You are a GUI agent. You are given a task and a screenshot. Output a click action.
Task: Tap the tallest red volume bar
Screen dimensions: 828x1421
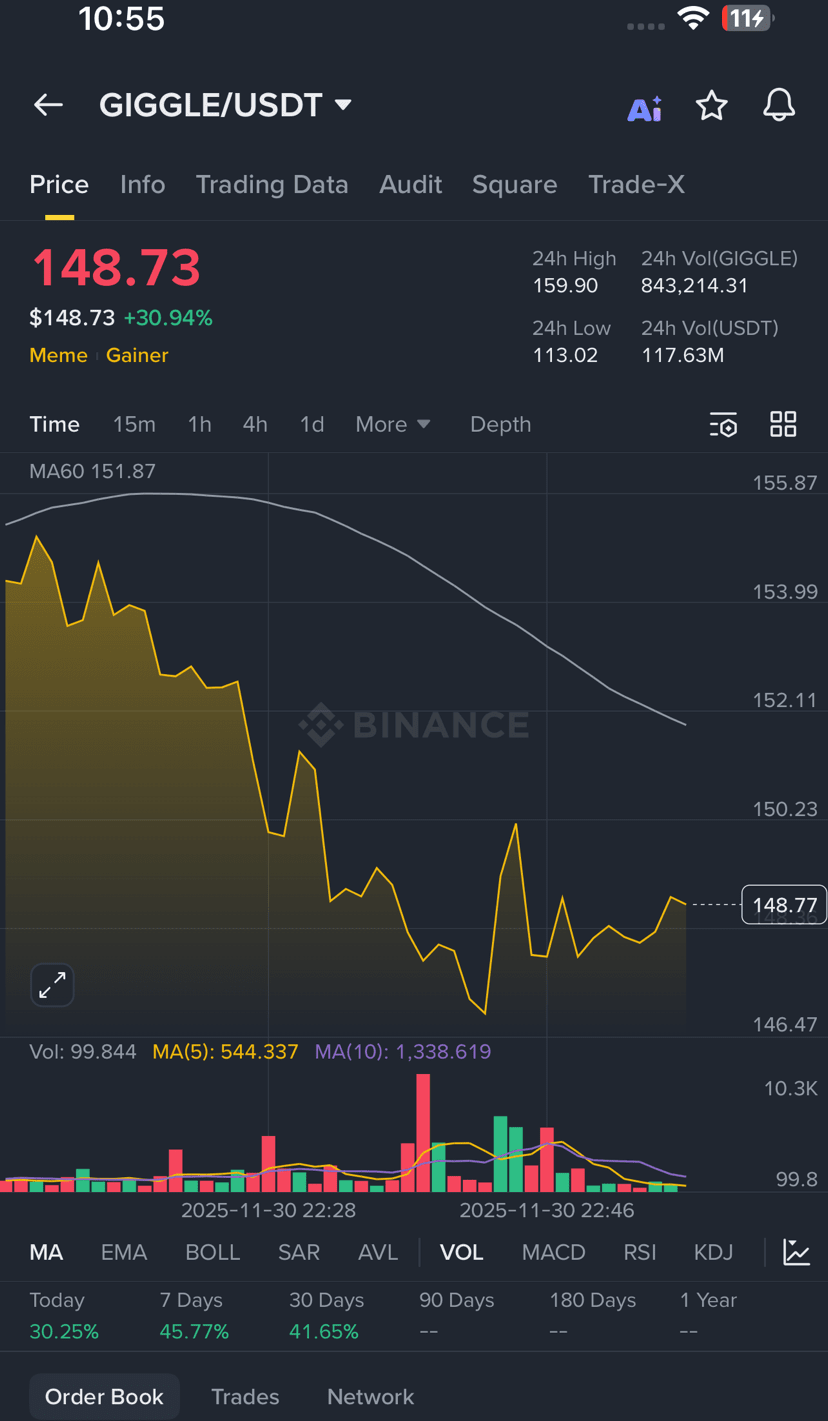[x=423, y=1132]
